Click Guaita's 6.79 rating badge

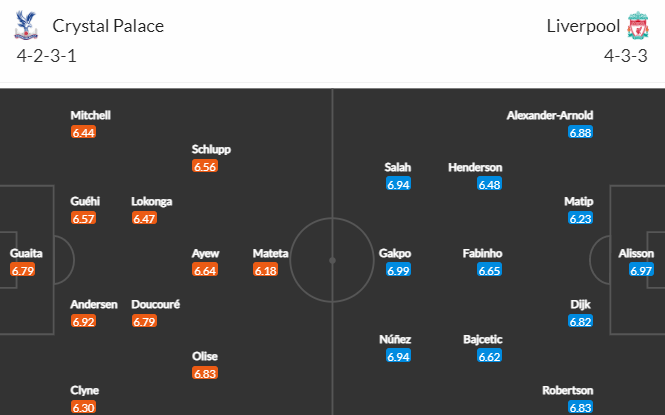click(22, 270)
